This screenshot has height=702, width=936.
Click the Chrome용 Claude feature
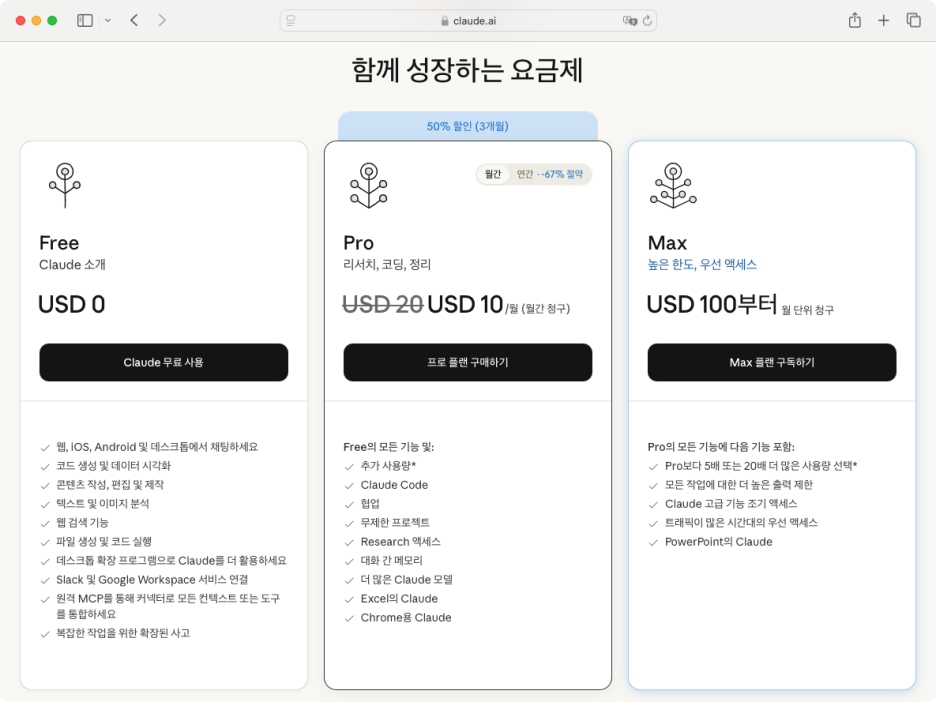(406, 618)
